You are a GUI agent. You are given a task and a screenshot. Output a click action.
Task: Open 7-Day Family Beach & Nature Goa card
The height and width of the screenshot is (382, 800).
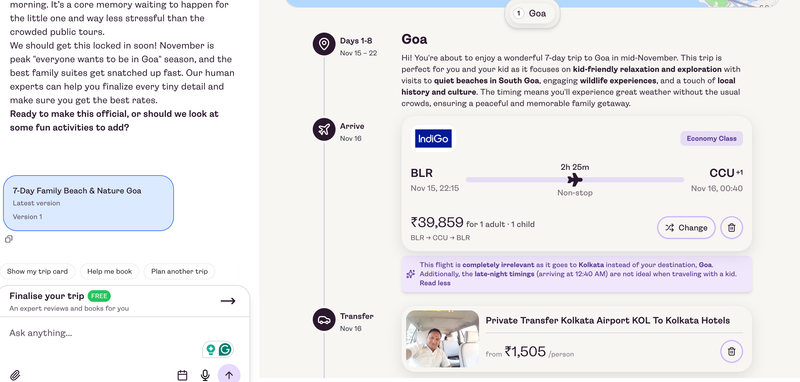(88, 203)
